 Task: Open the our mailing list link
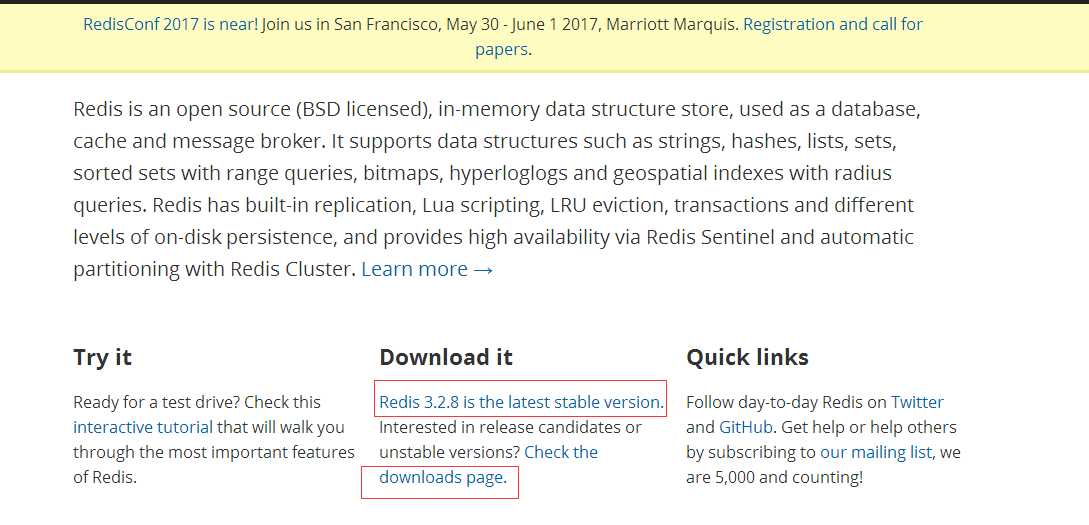[x=876, y=452]
